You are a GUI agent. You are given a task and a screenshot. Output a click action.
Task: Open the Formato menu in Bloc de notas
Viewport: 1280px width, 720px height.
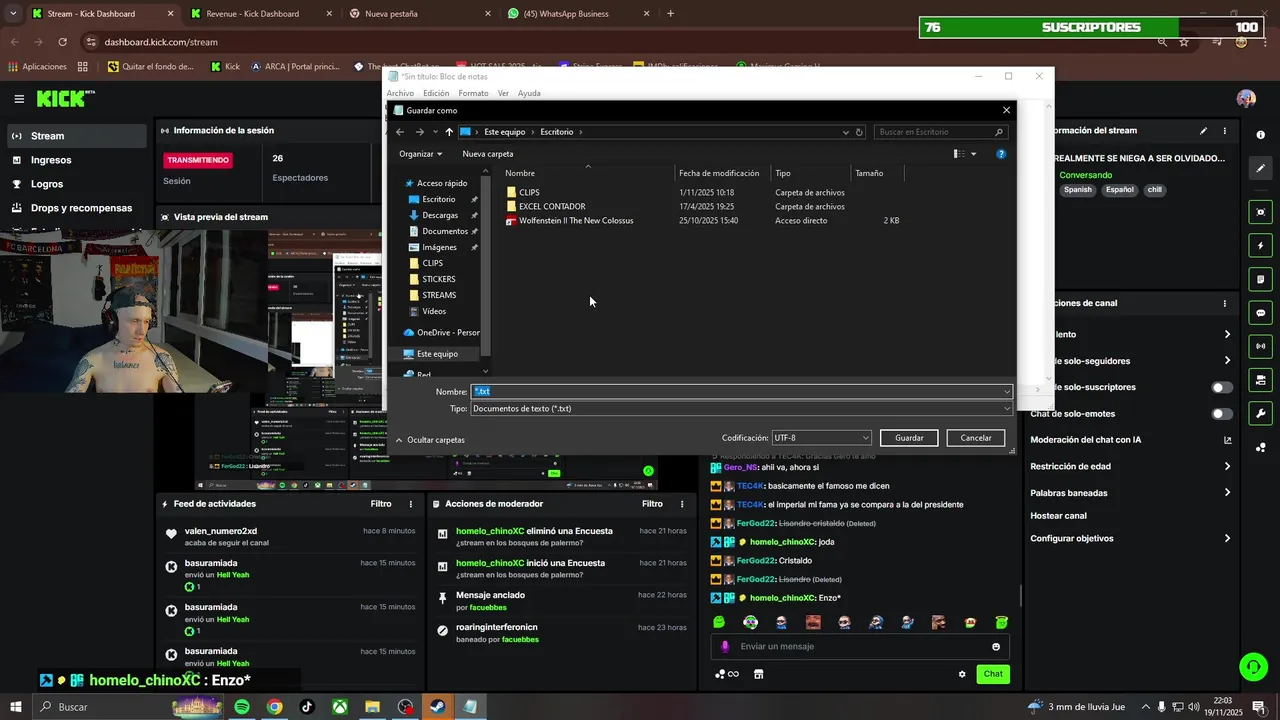473,93
